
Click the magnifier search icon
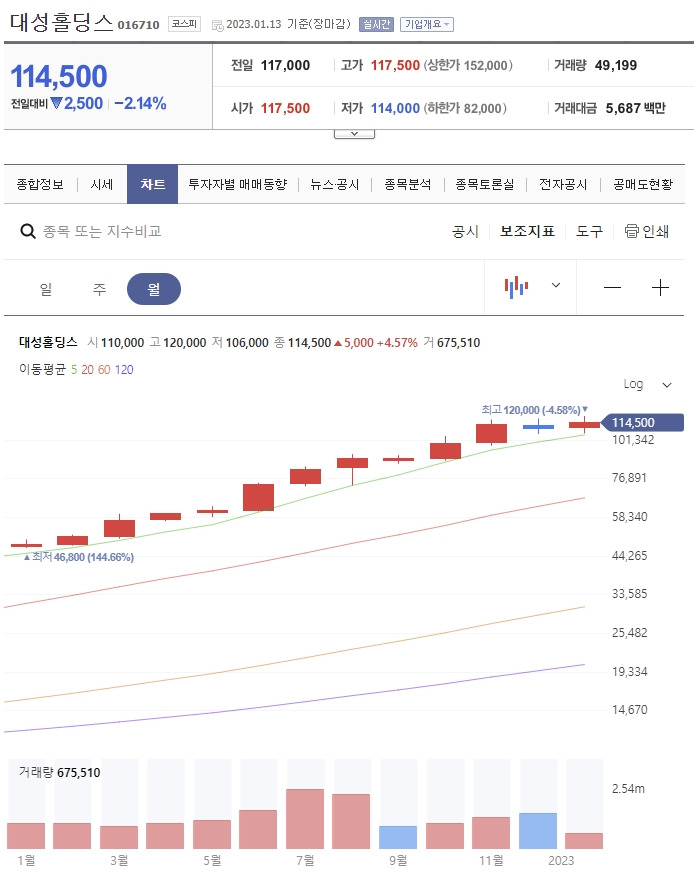[27, 231]
